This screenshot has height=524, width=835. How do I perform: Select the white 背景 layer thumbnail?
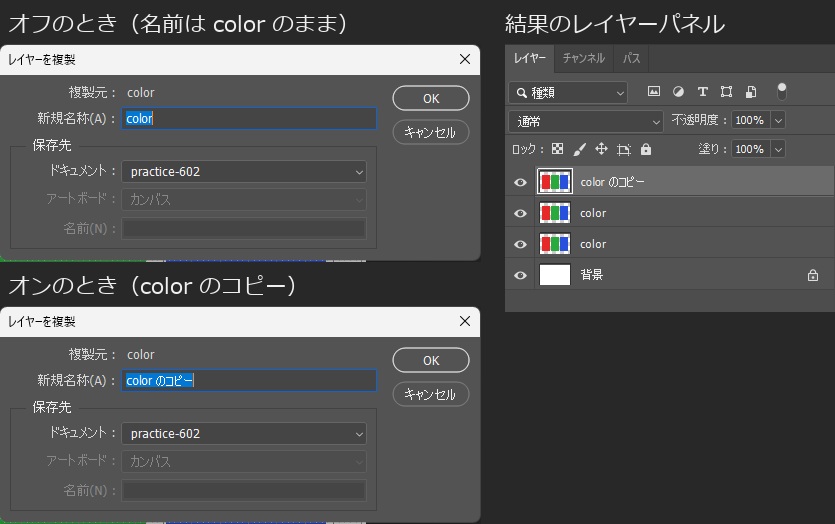tap(555, 275)
